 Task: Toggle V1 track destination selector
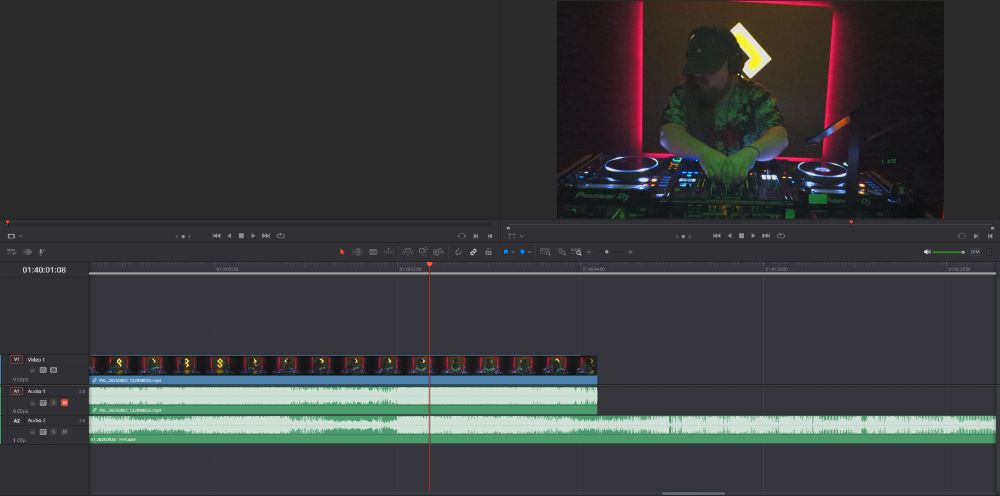(x=17, y=360)
